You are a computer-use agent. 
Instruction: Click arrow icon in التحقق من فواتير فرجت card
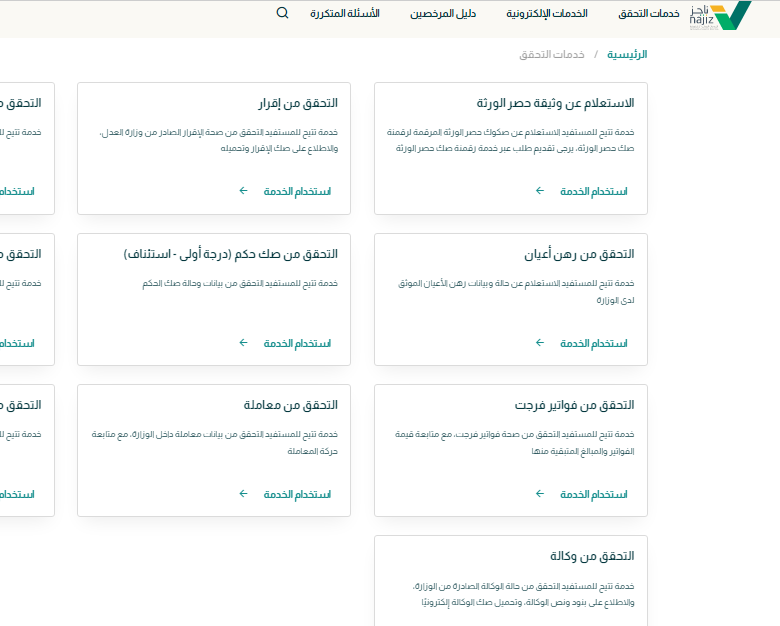coord(540,494)
